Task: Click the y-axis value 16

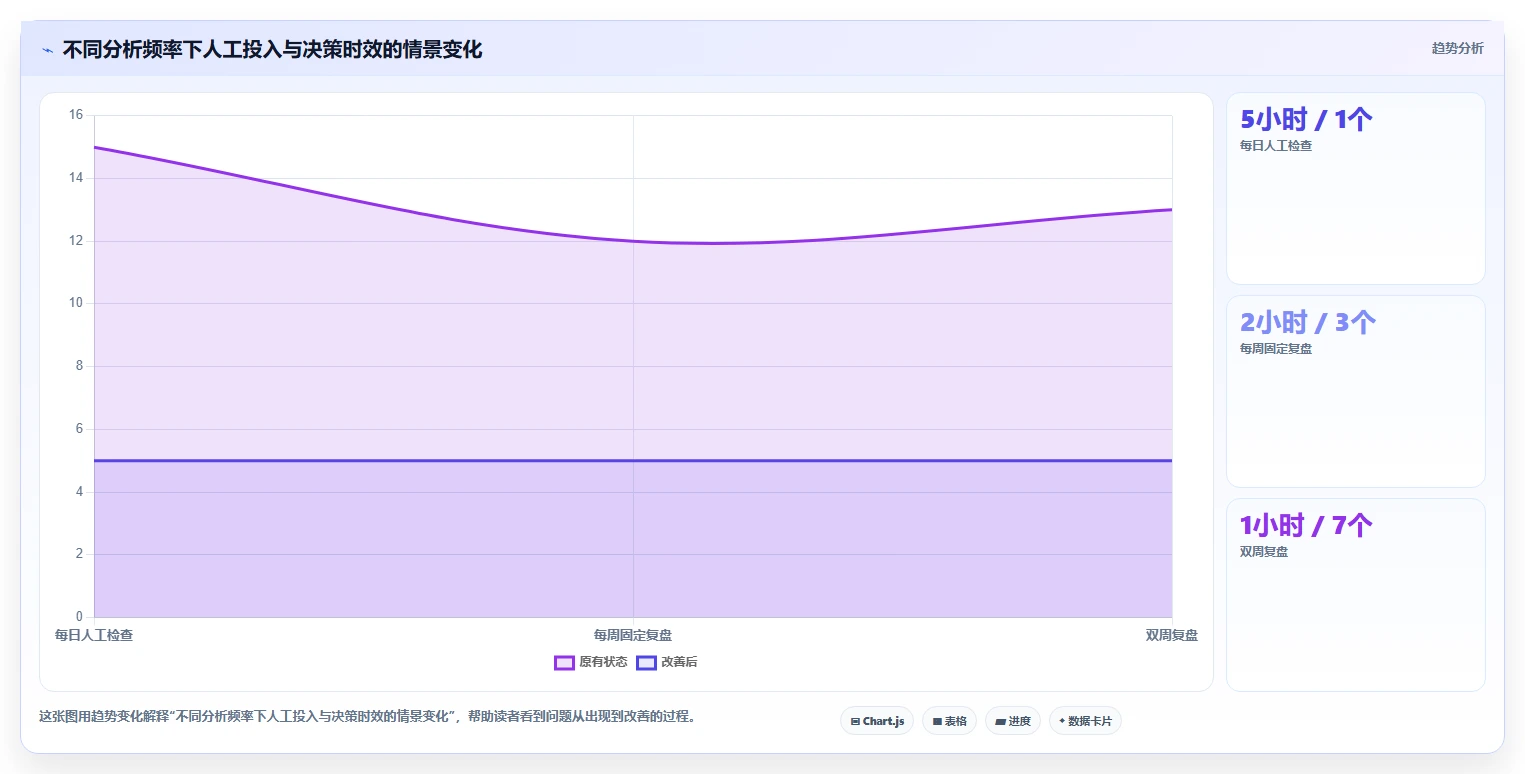Action: pyautogui.click(x=76, y=115)
